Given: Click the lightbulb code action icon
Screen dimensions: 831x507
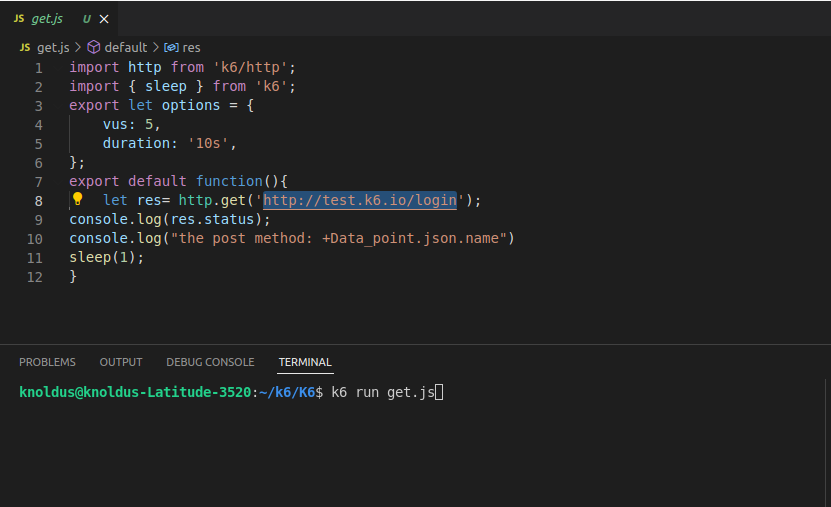Looking at the screenshot, I should click(x=77, y=199).
